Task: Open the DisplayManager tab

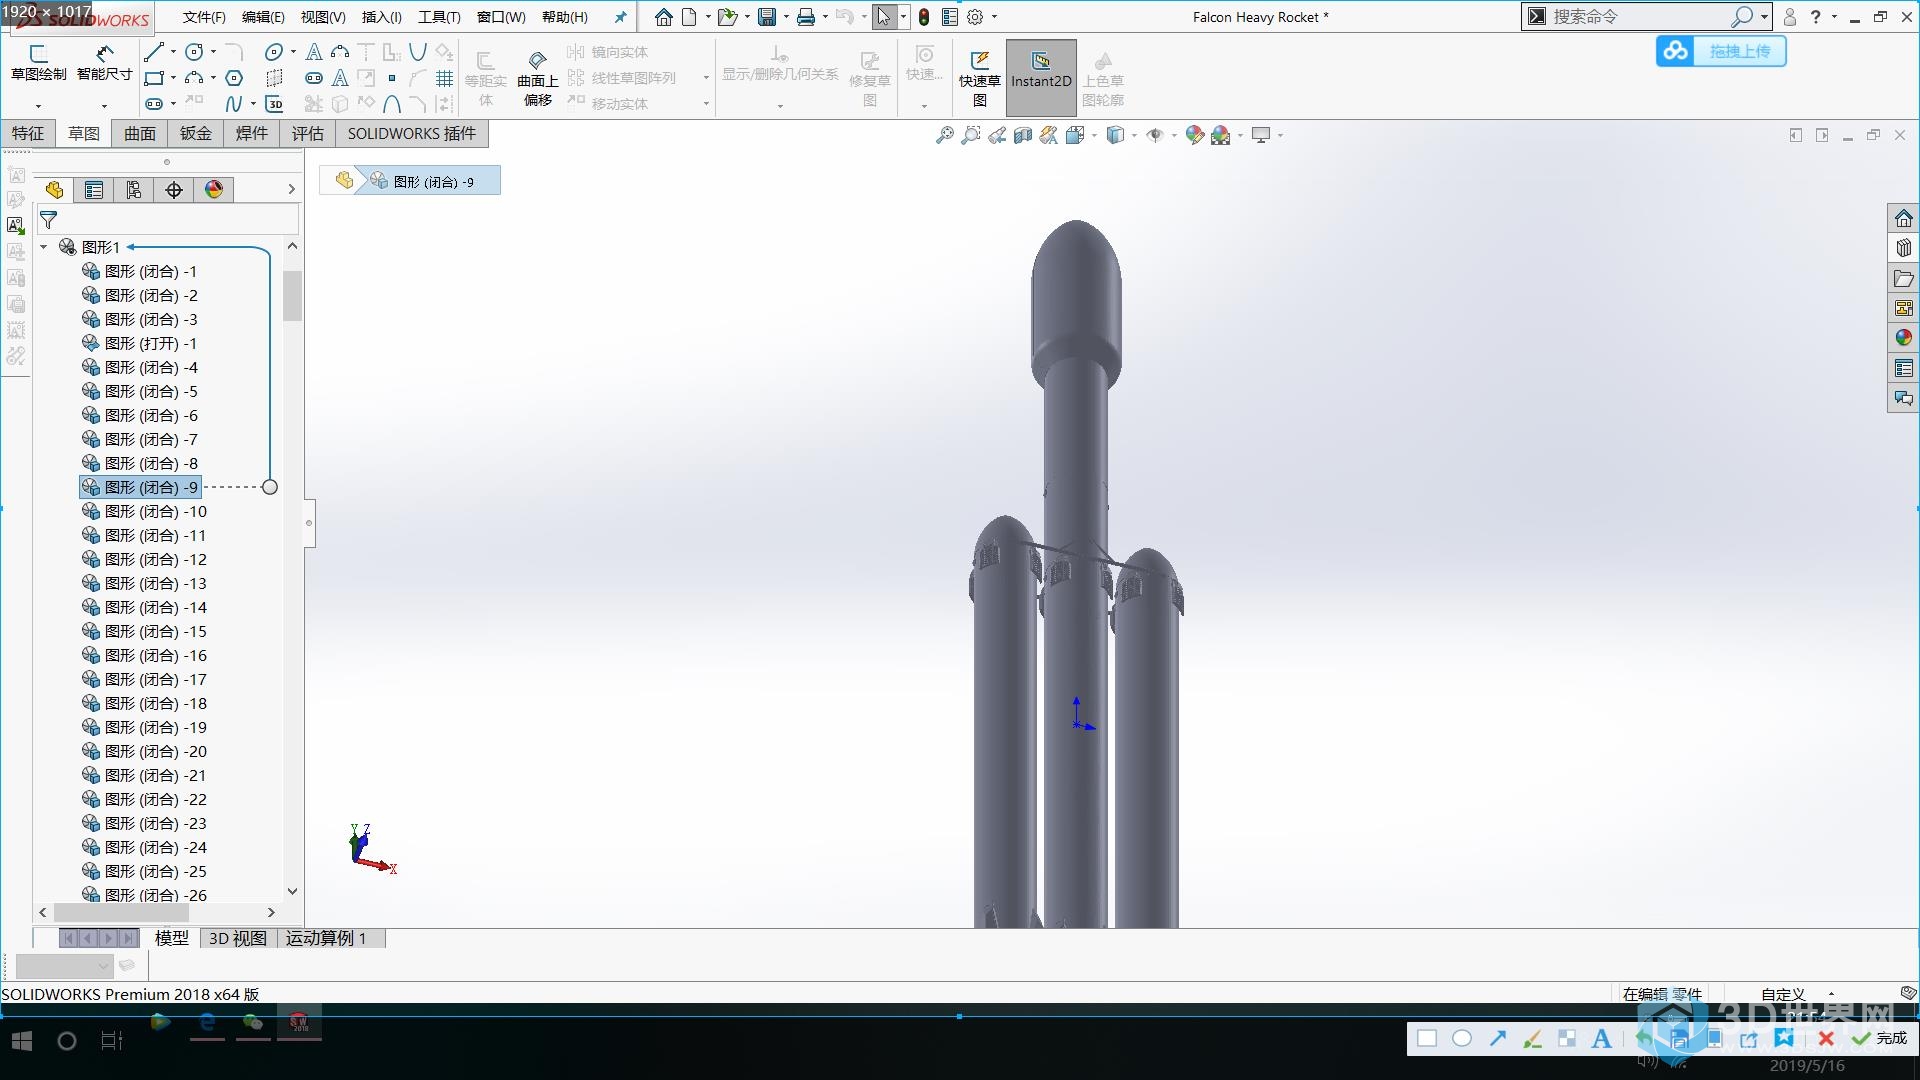Action: [x=214, y=190]
